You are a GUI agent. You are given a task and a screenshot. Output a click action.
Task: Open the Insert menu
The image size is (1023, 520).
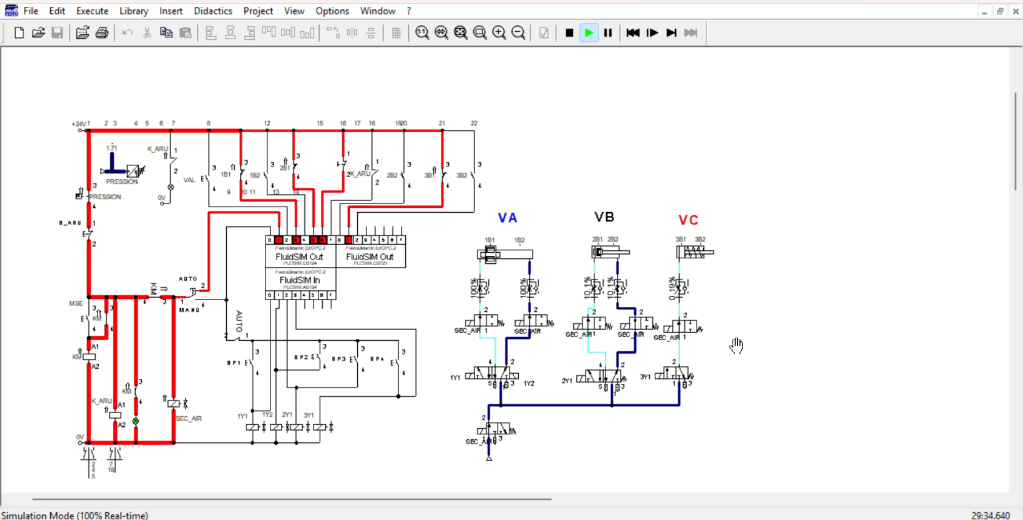[x=171, y=11]
